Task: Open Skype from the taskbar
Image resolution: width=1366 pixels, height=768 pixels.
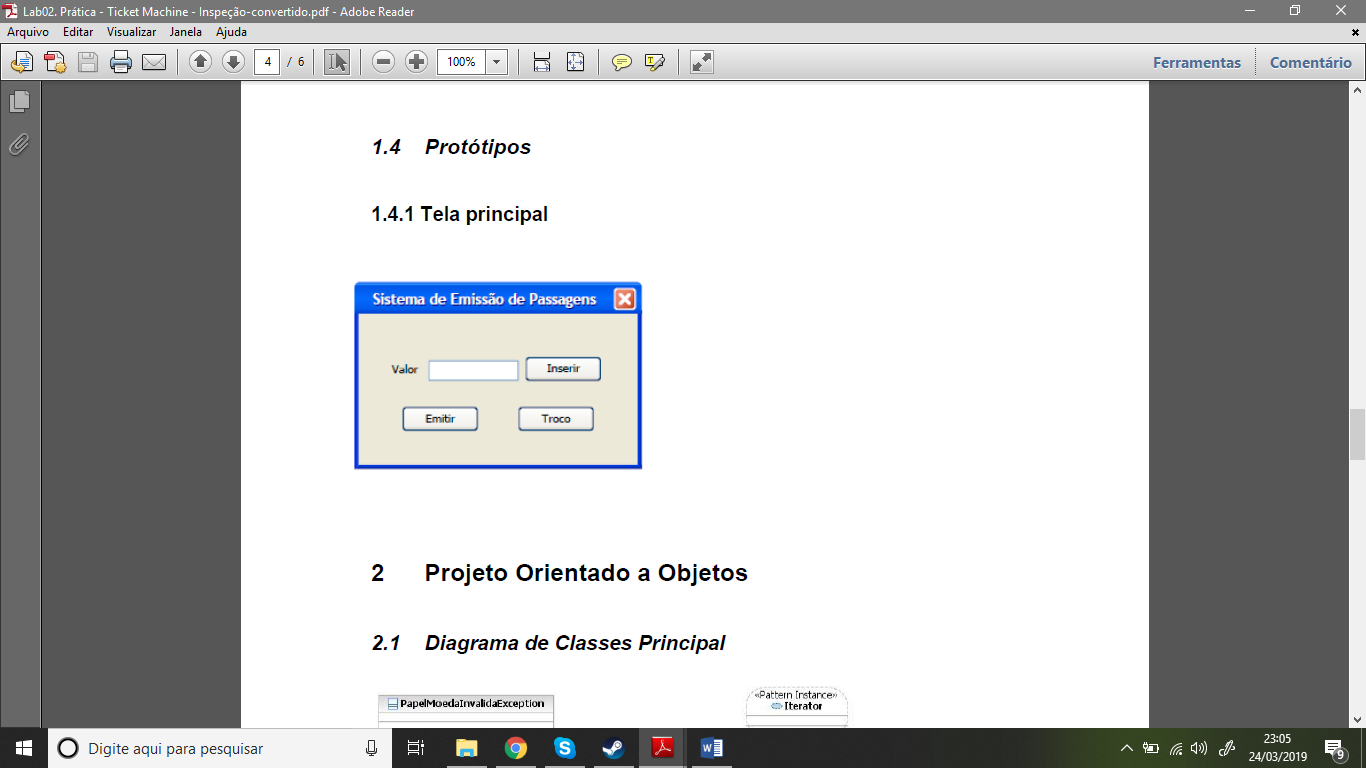Action: (x=564, y=748)
